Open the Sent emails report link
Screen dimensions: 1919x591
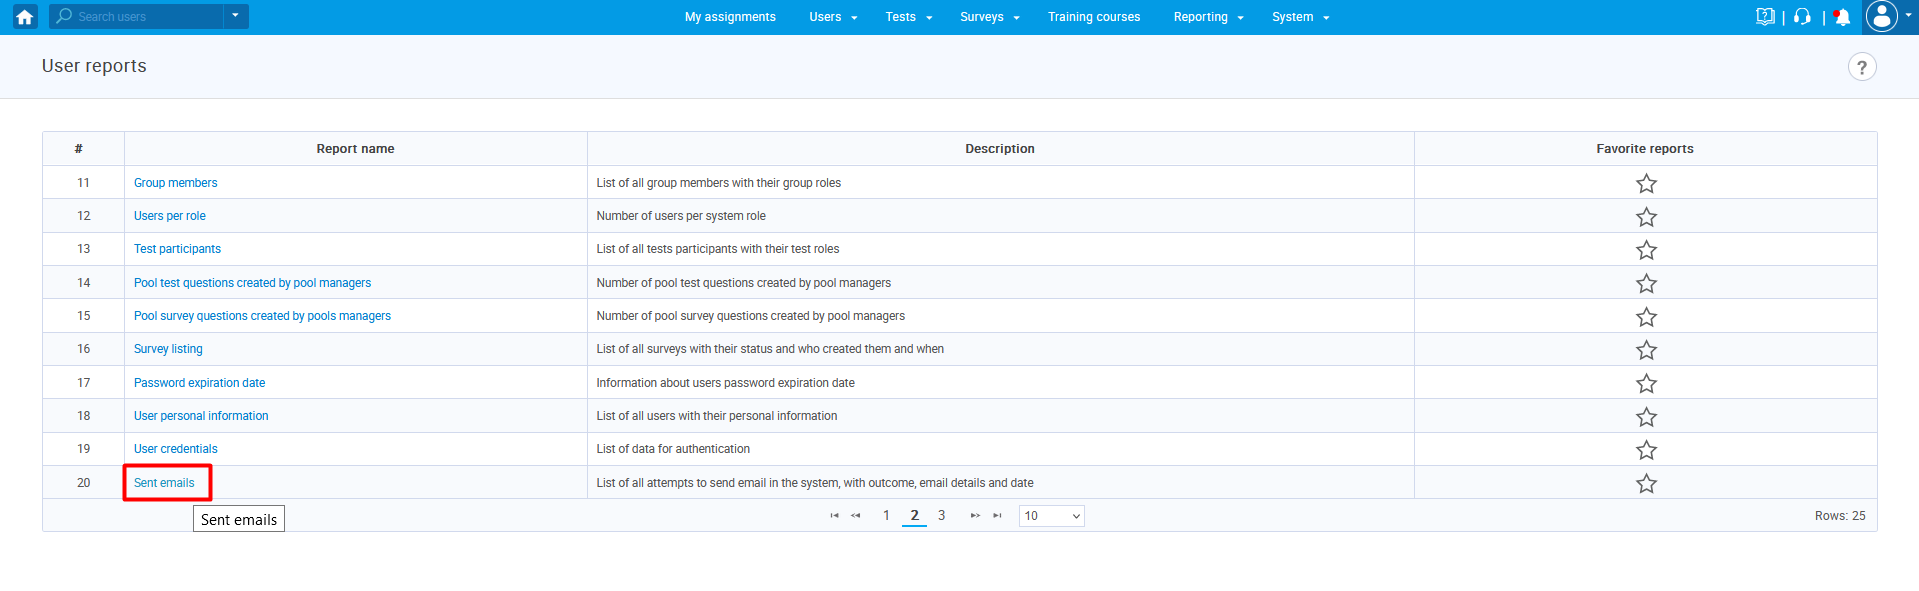(x=164, y=483)
